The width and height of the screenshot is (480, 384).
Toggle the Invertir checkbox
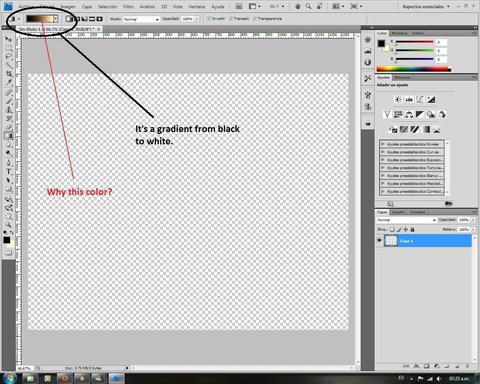pyautogui.click(x=209, y=19)
